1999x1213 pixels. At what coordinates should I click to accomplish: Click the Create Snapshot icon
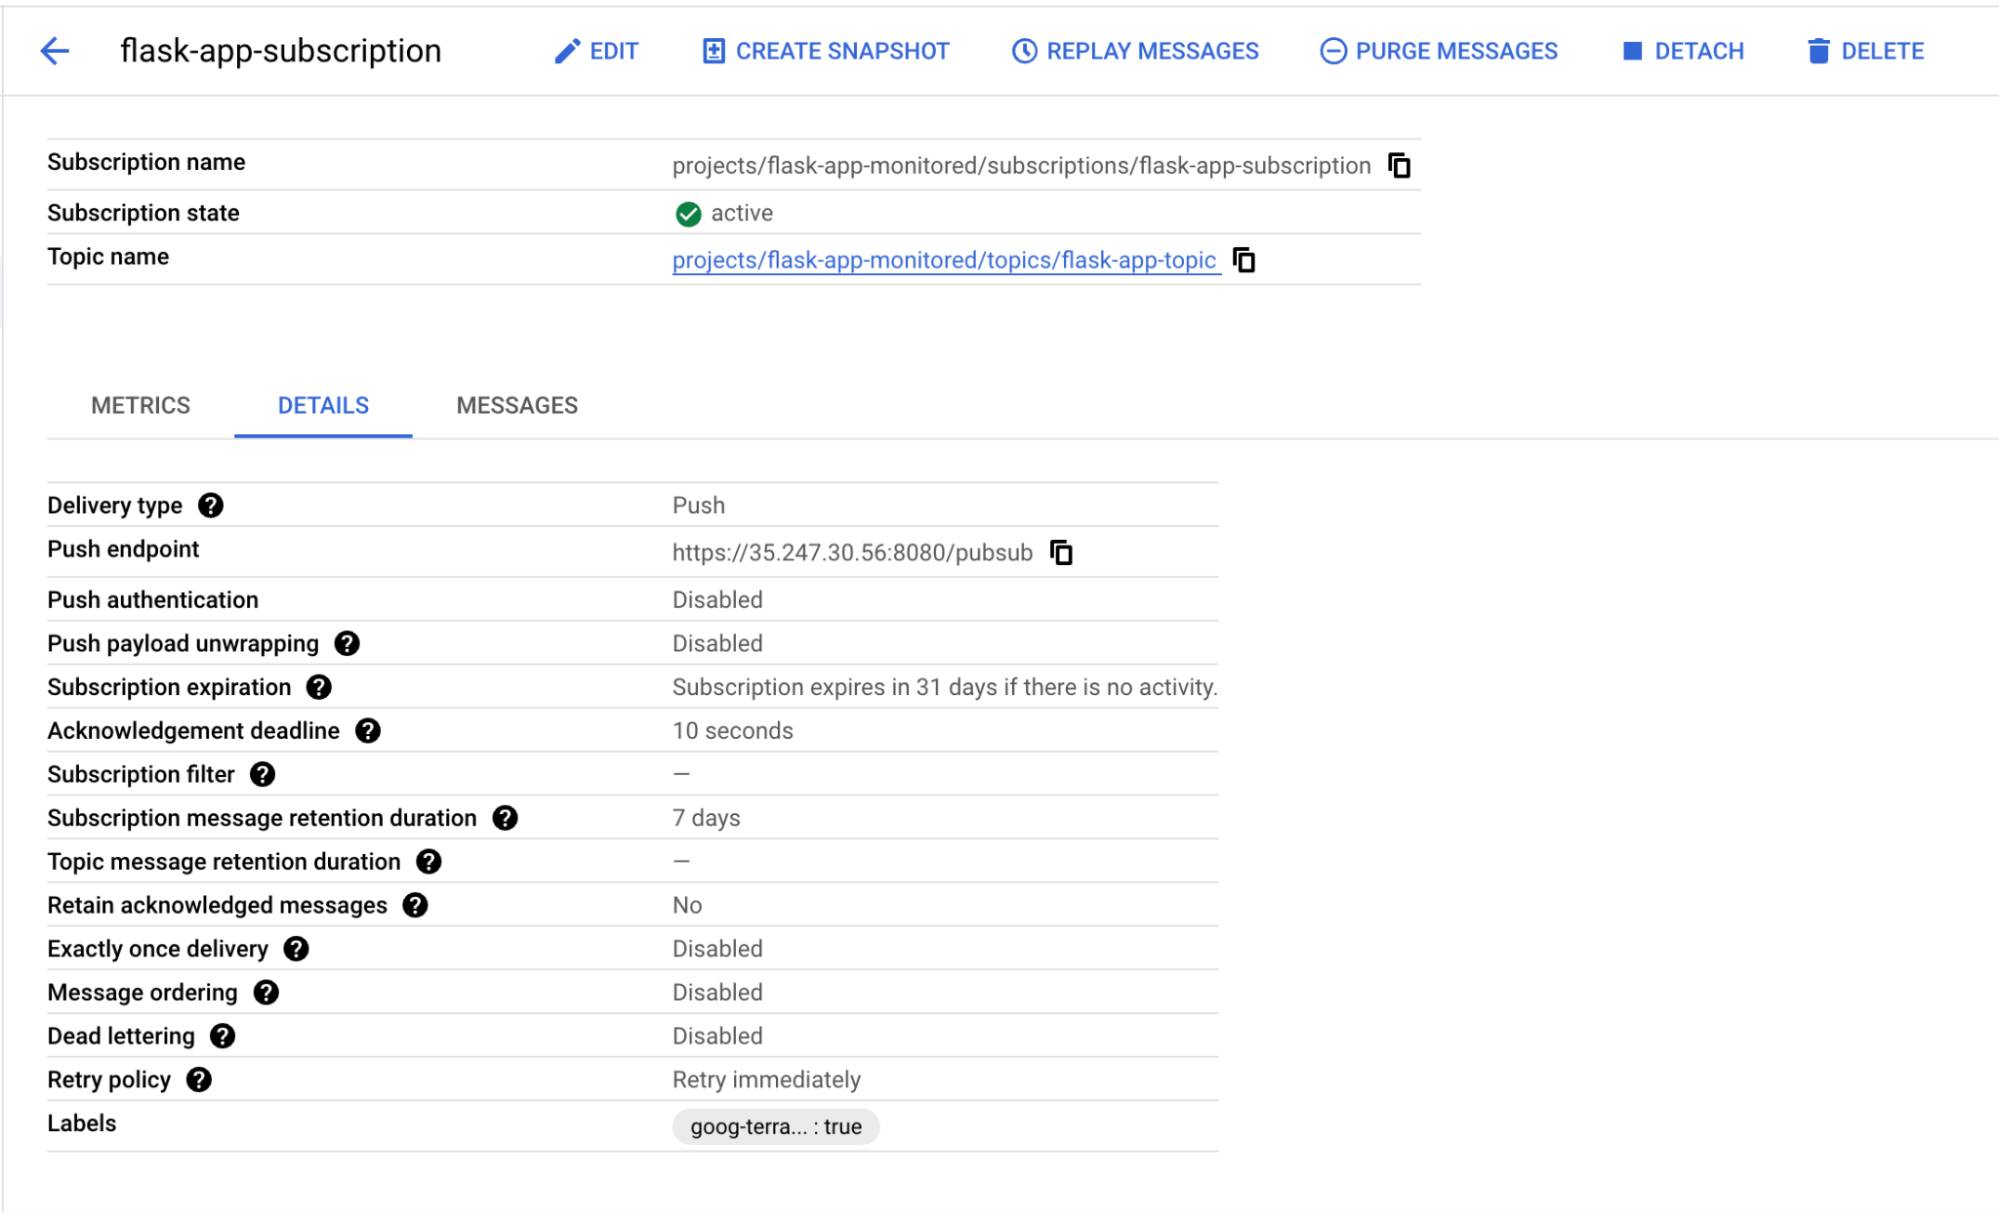coord(712,50)
